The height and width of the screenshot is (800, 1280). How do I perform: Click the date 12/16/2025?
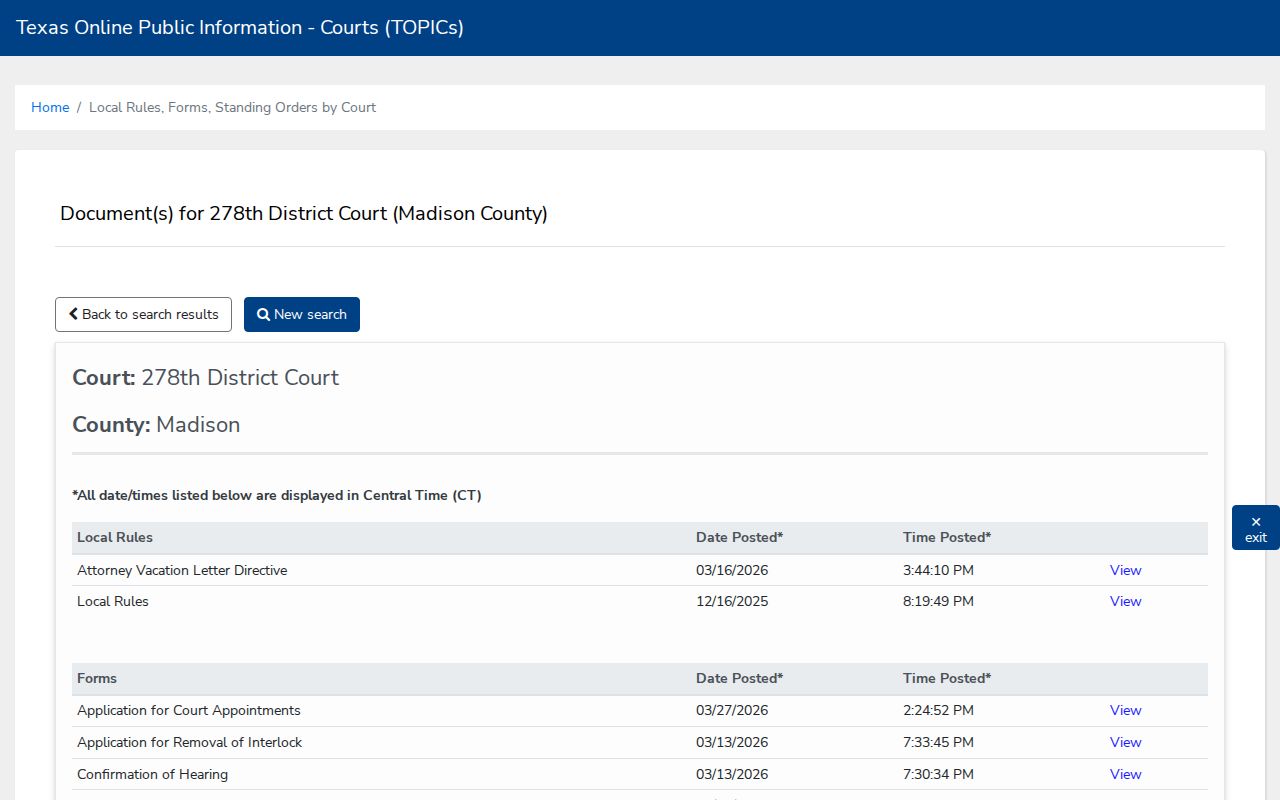tap(732, 601)
